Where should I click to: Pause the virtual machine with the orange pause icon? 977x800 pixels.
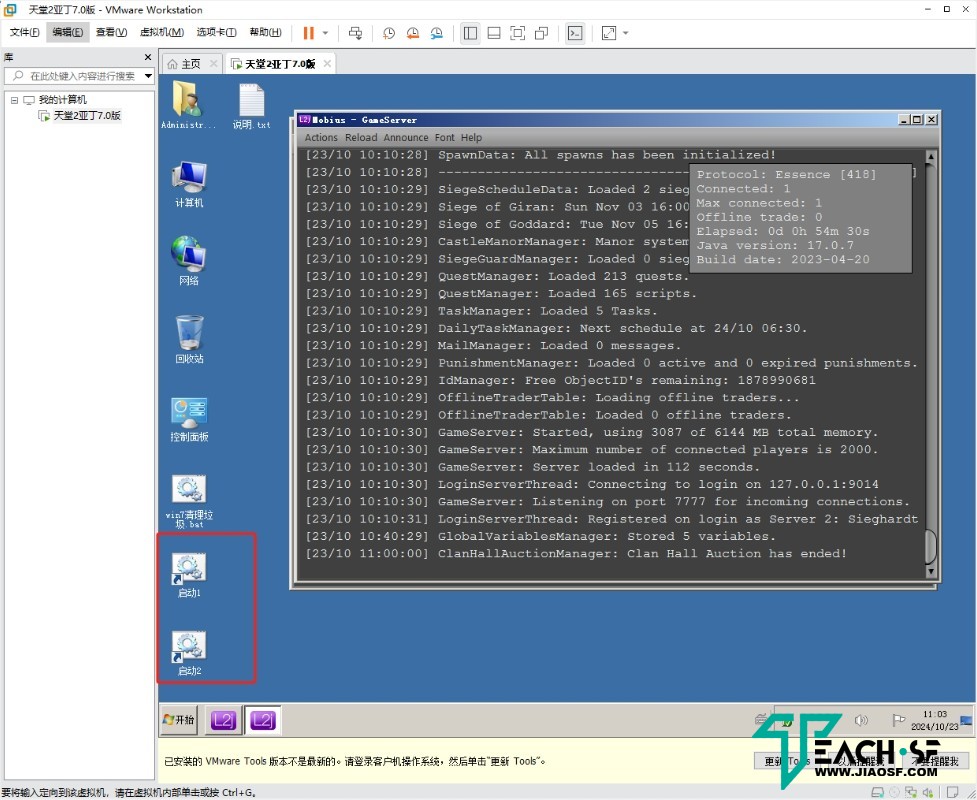308,33
